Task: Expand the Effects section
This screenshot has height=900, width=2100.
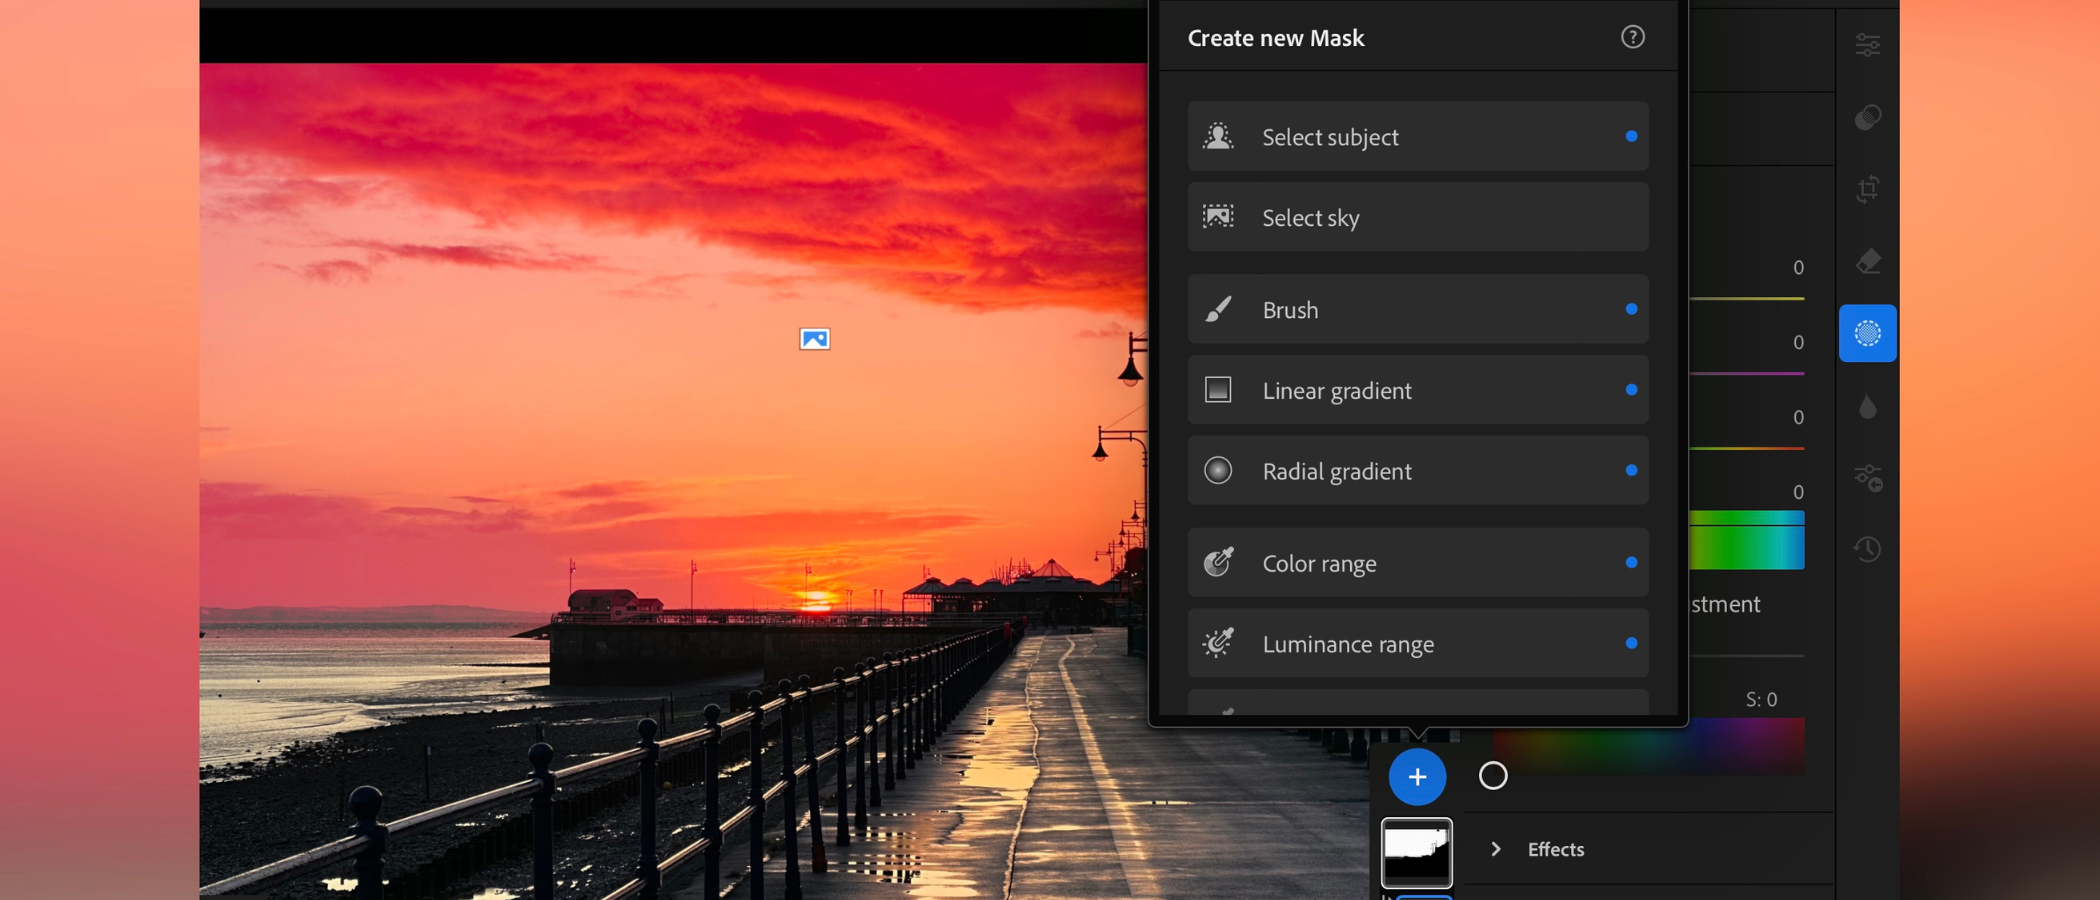Action: point(1496,849)
